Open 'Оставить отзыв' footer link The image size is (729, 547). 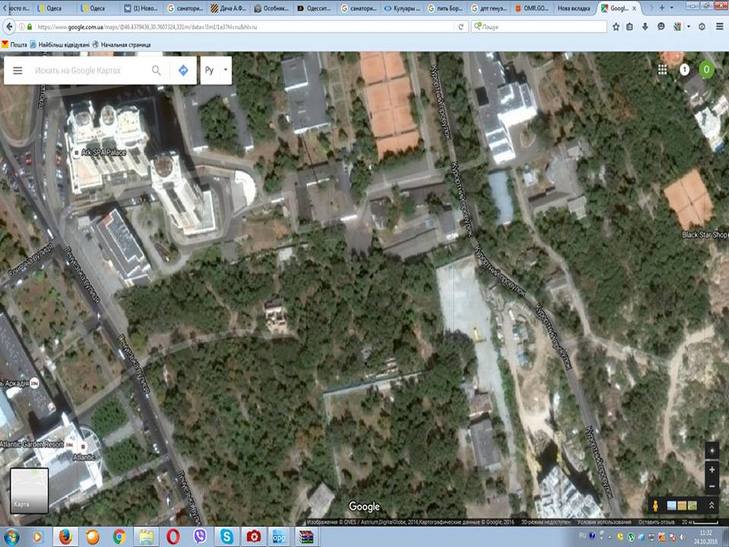pos(656,522)
